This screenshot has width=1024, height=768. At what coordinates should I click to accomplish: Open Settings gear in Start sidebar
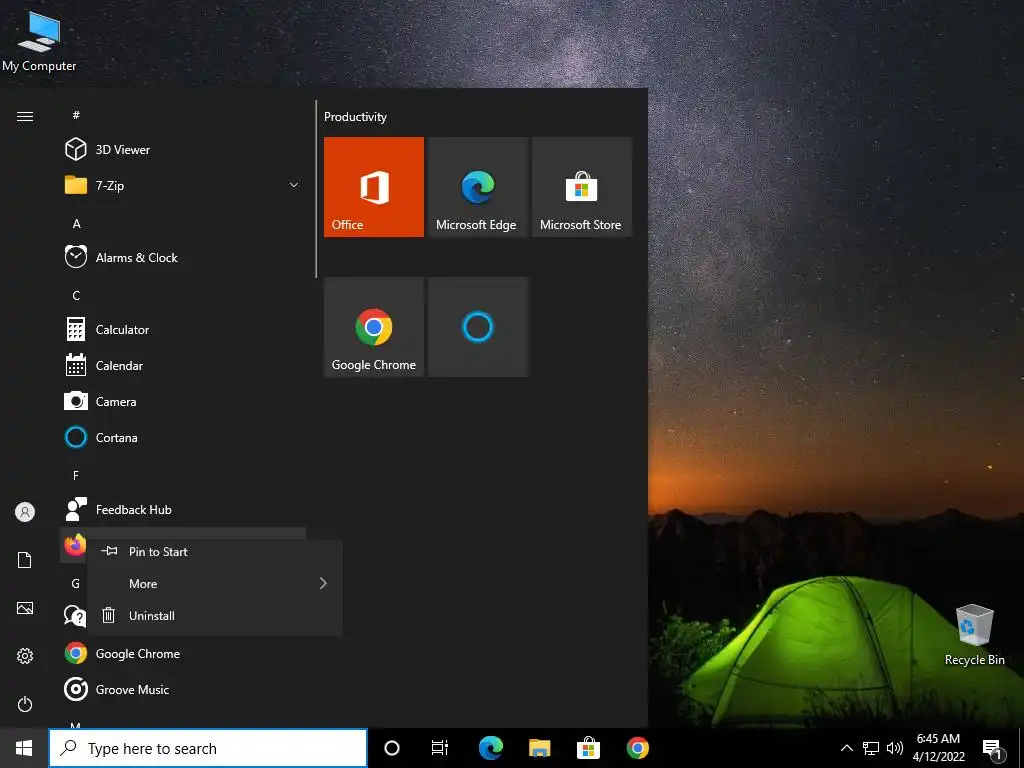tap(25, 656)
